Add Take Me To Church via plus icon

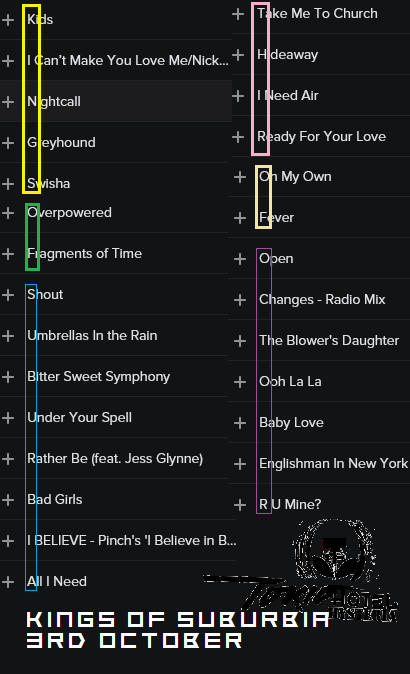coord(238,14)
